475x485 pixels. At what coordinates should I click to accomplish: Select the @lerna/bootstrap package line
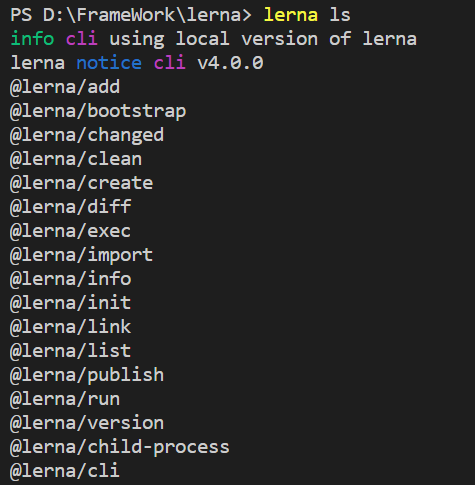98,111
